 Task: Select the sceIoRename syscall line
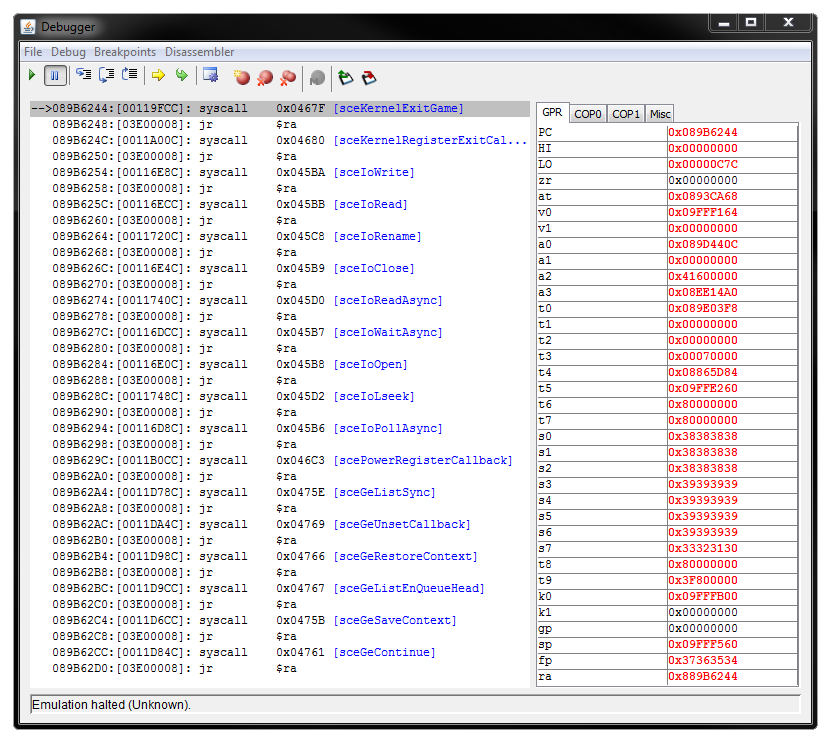coord(280,237)
